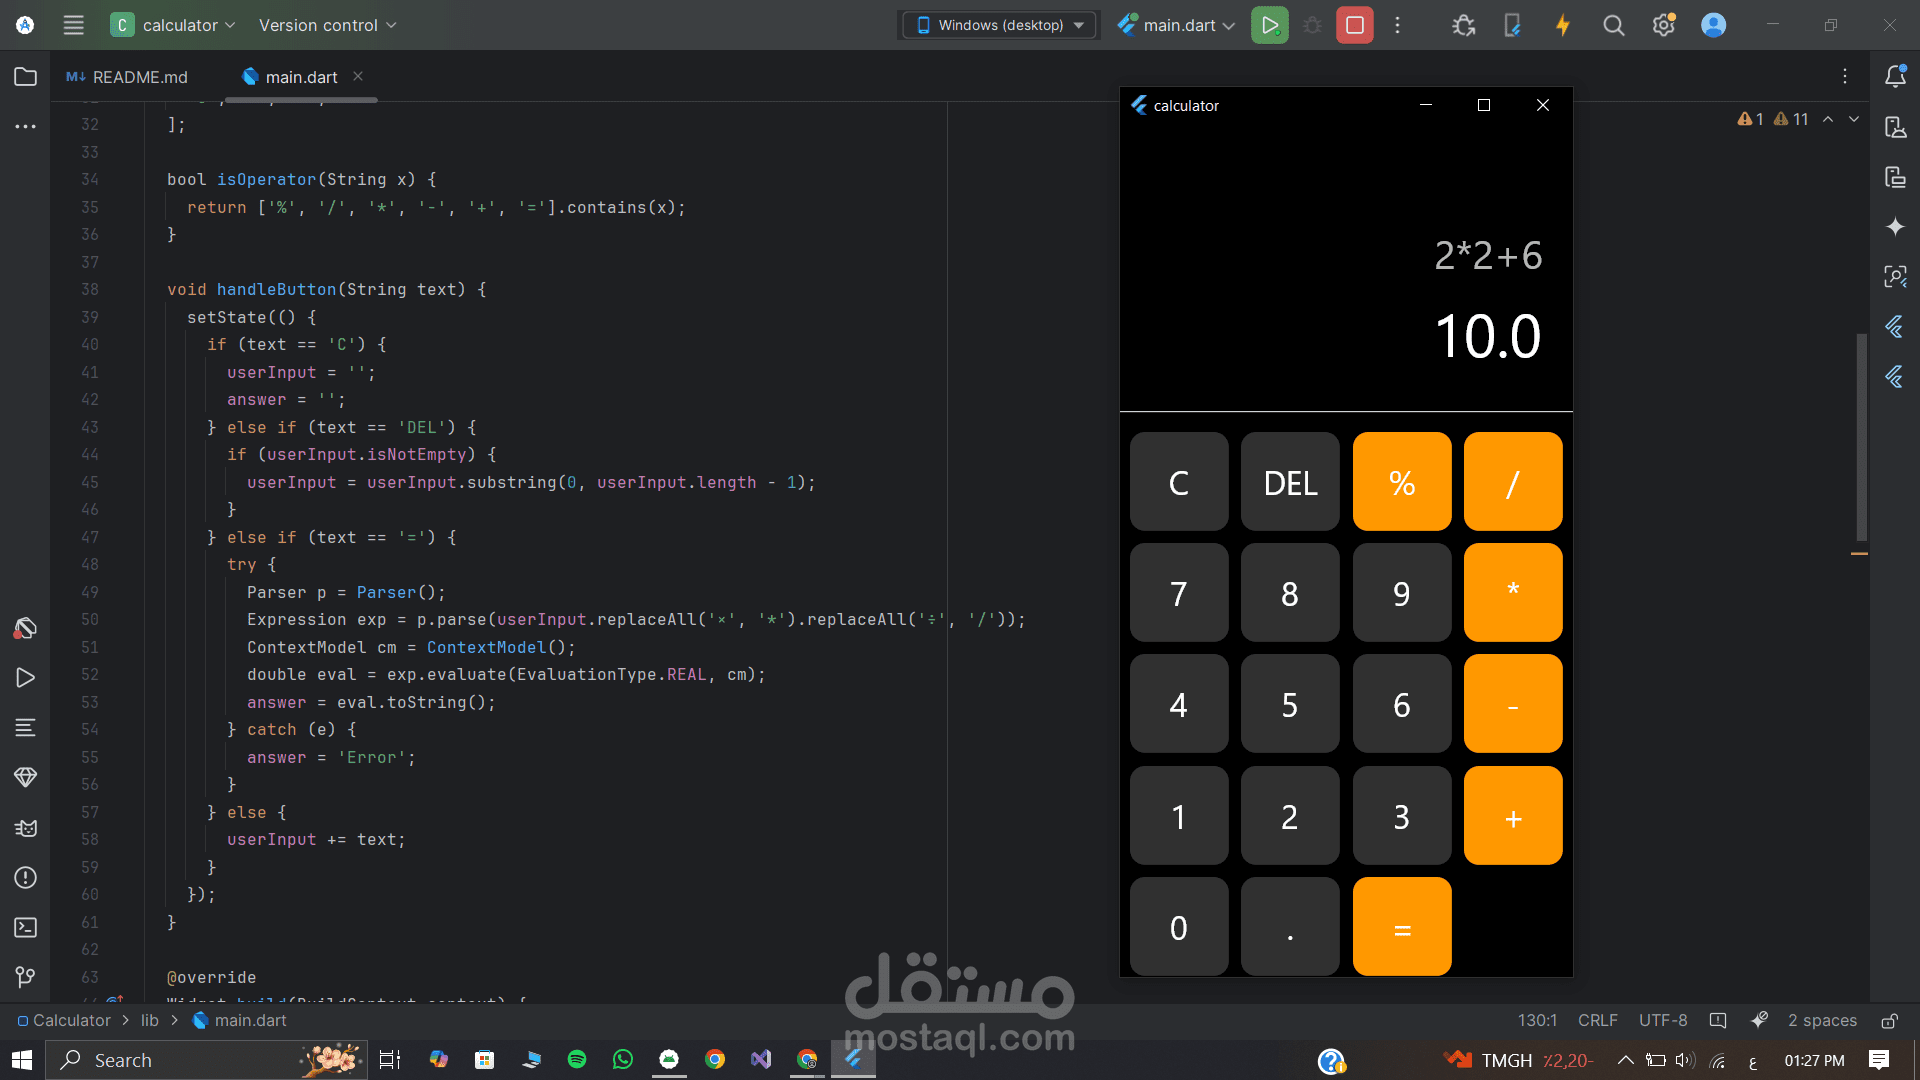The height and width of the screenshot is (1080, 1920).
Task: Open the Problems view exclamation icon
Action: click(x=25, y=878)
